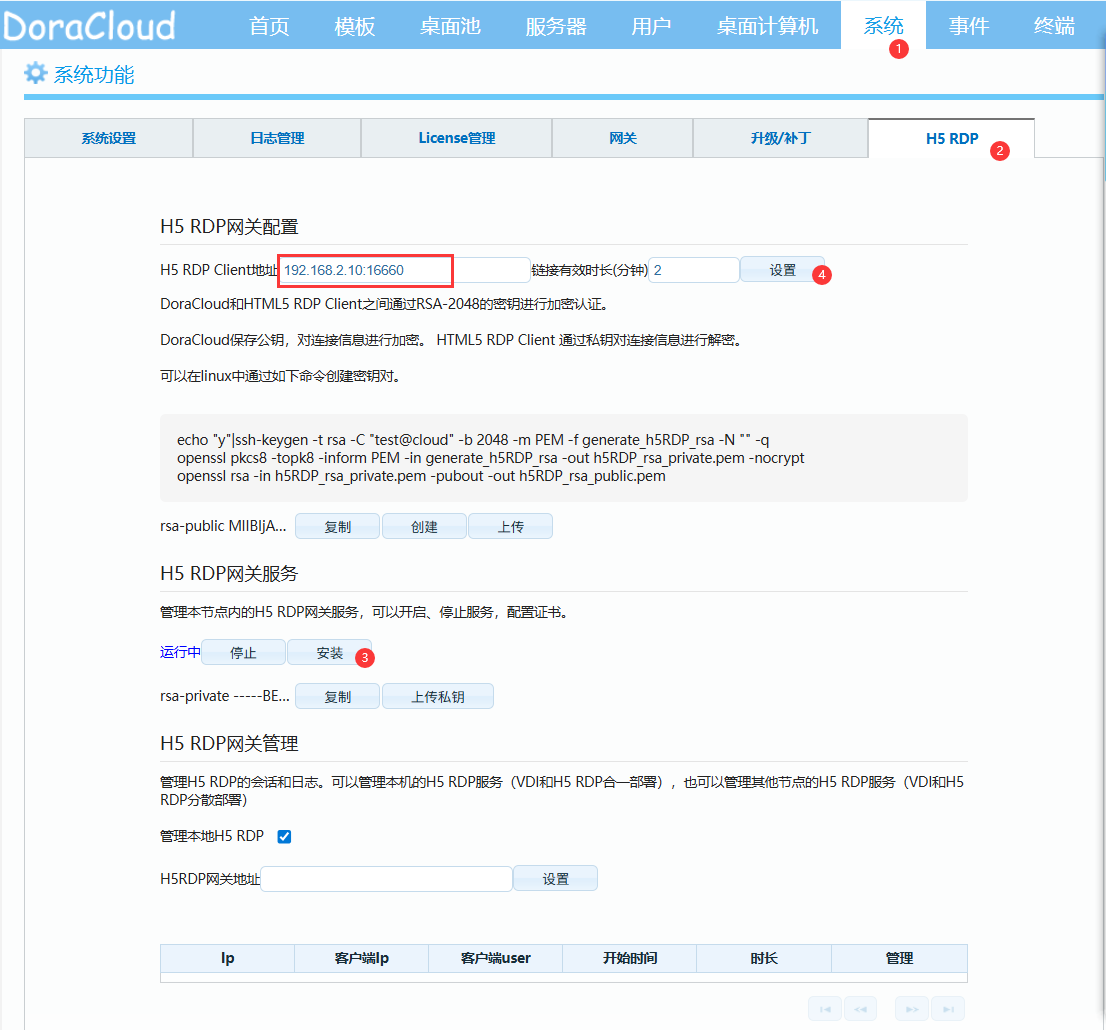Click the DoraCloud logo
Image resolution: width=1106 pixels, height=1030 pixels.
tap(88, 25)
